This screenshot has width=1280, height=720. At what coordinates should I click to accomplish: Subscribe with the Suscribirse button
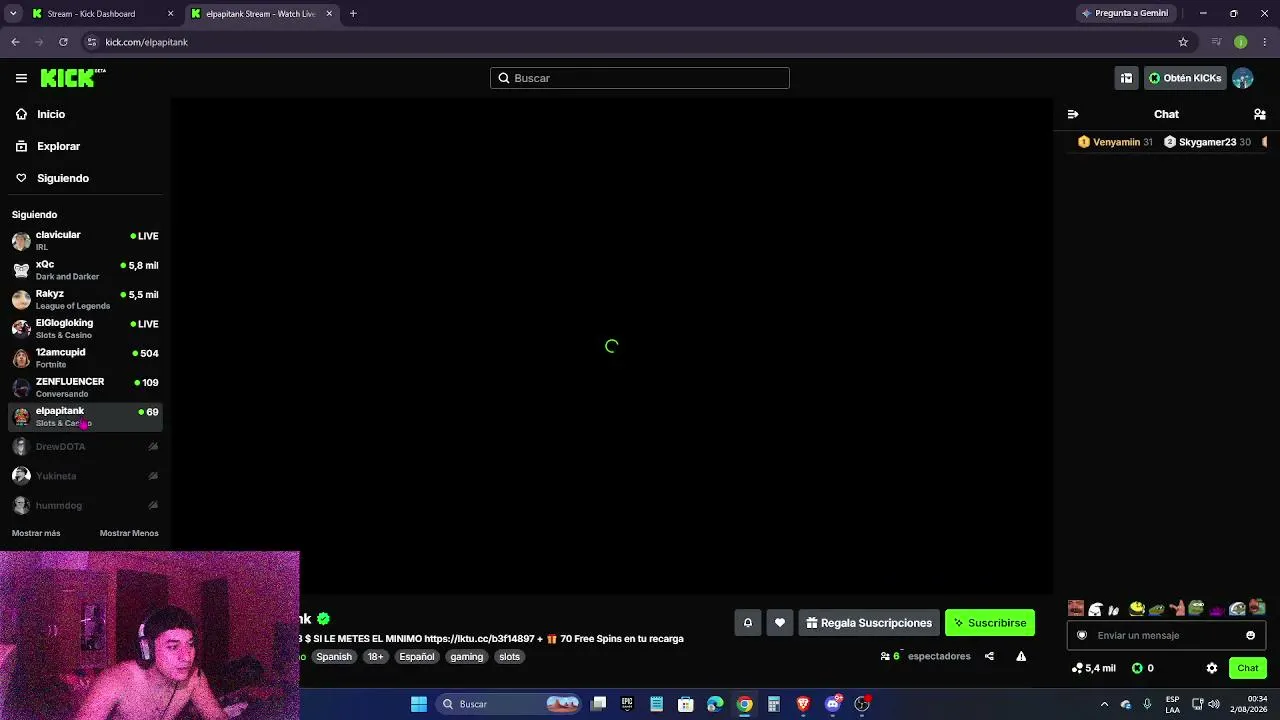click(990, 623)
